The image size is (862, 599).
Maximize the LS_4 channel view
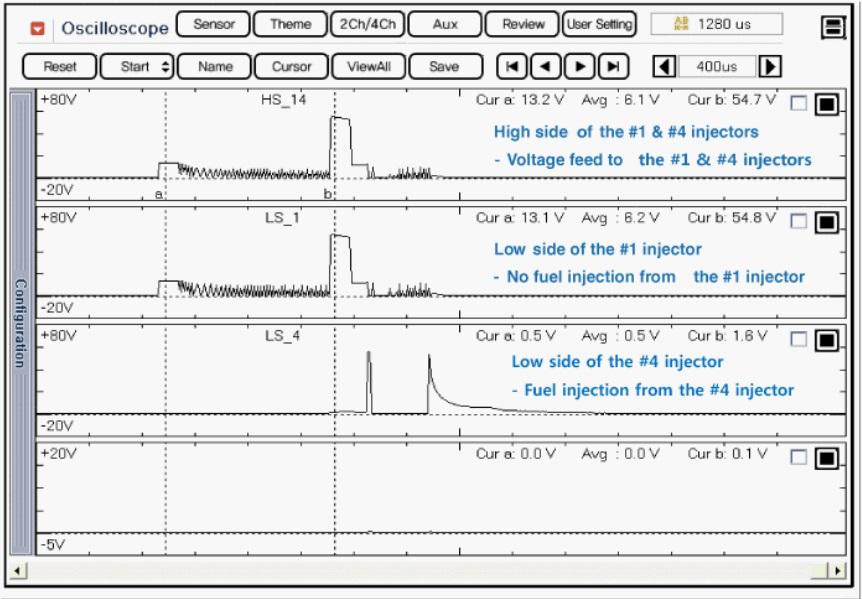[x=826, y=340]
